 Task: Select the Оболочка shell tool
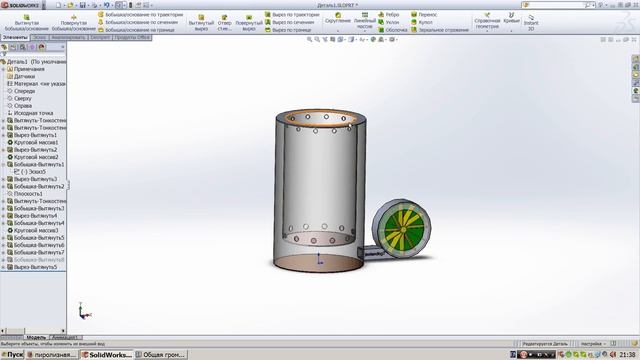[393, 30]
